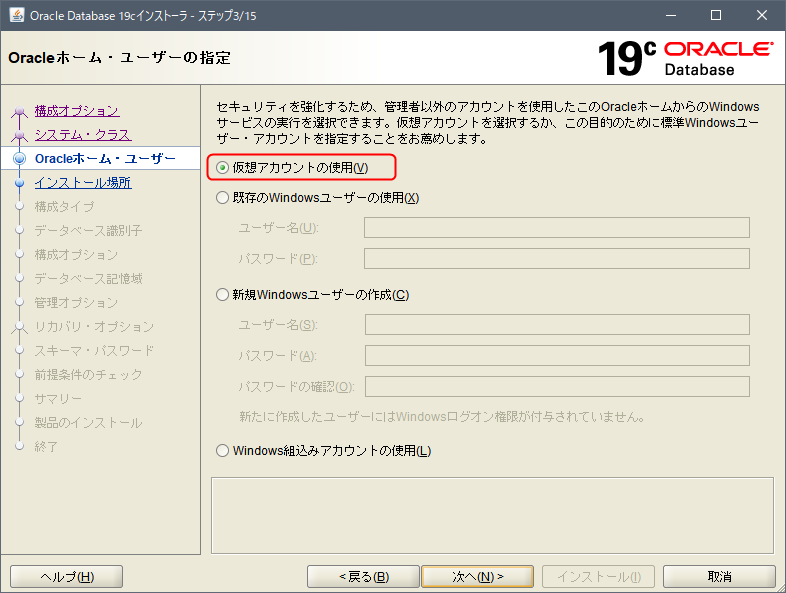Click the パスワードの確認(O) input field
The width and height of the screenshot is (786, 593).
point(557,386)
